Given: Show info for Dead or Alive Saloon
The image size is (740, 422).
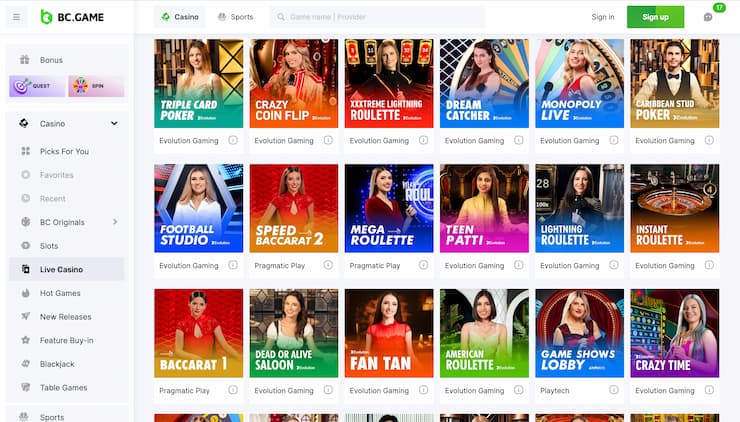Looking at the screenshot, I should tap(328, 390).
